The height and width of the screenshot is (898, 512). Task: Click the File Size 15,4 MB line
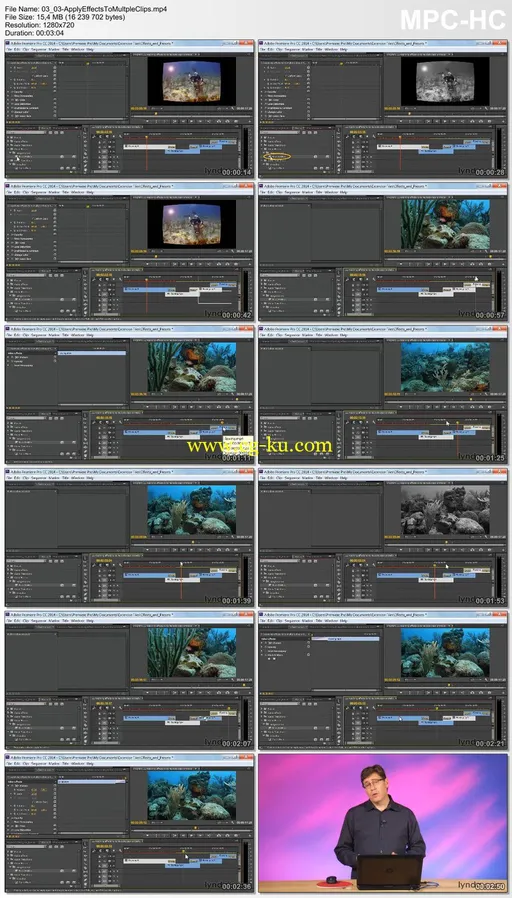click(65, 17)
